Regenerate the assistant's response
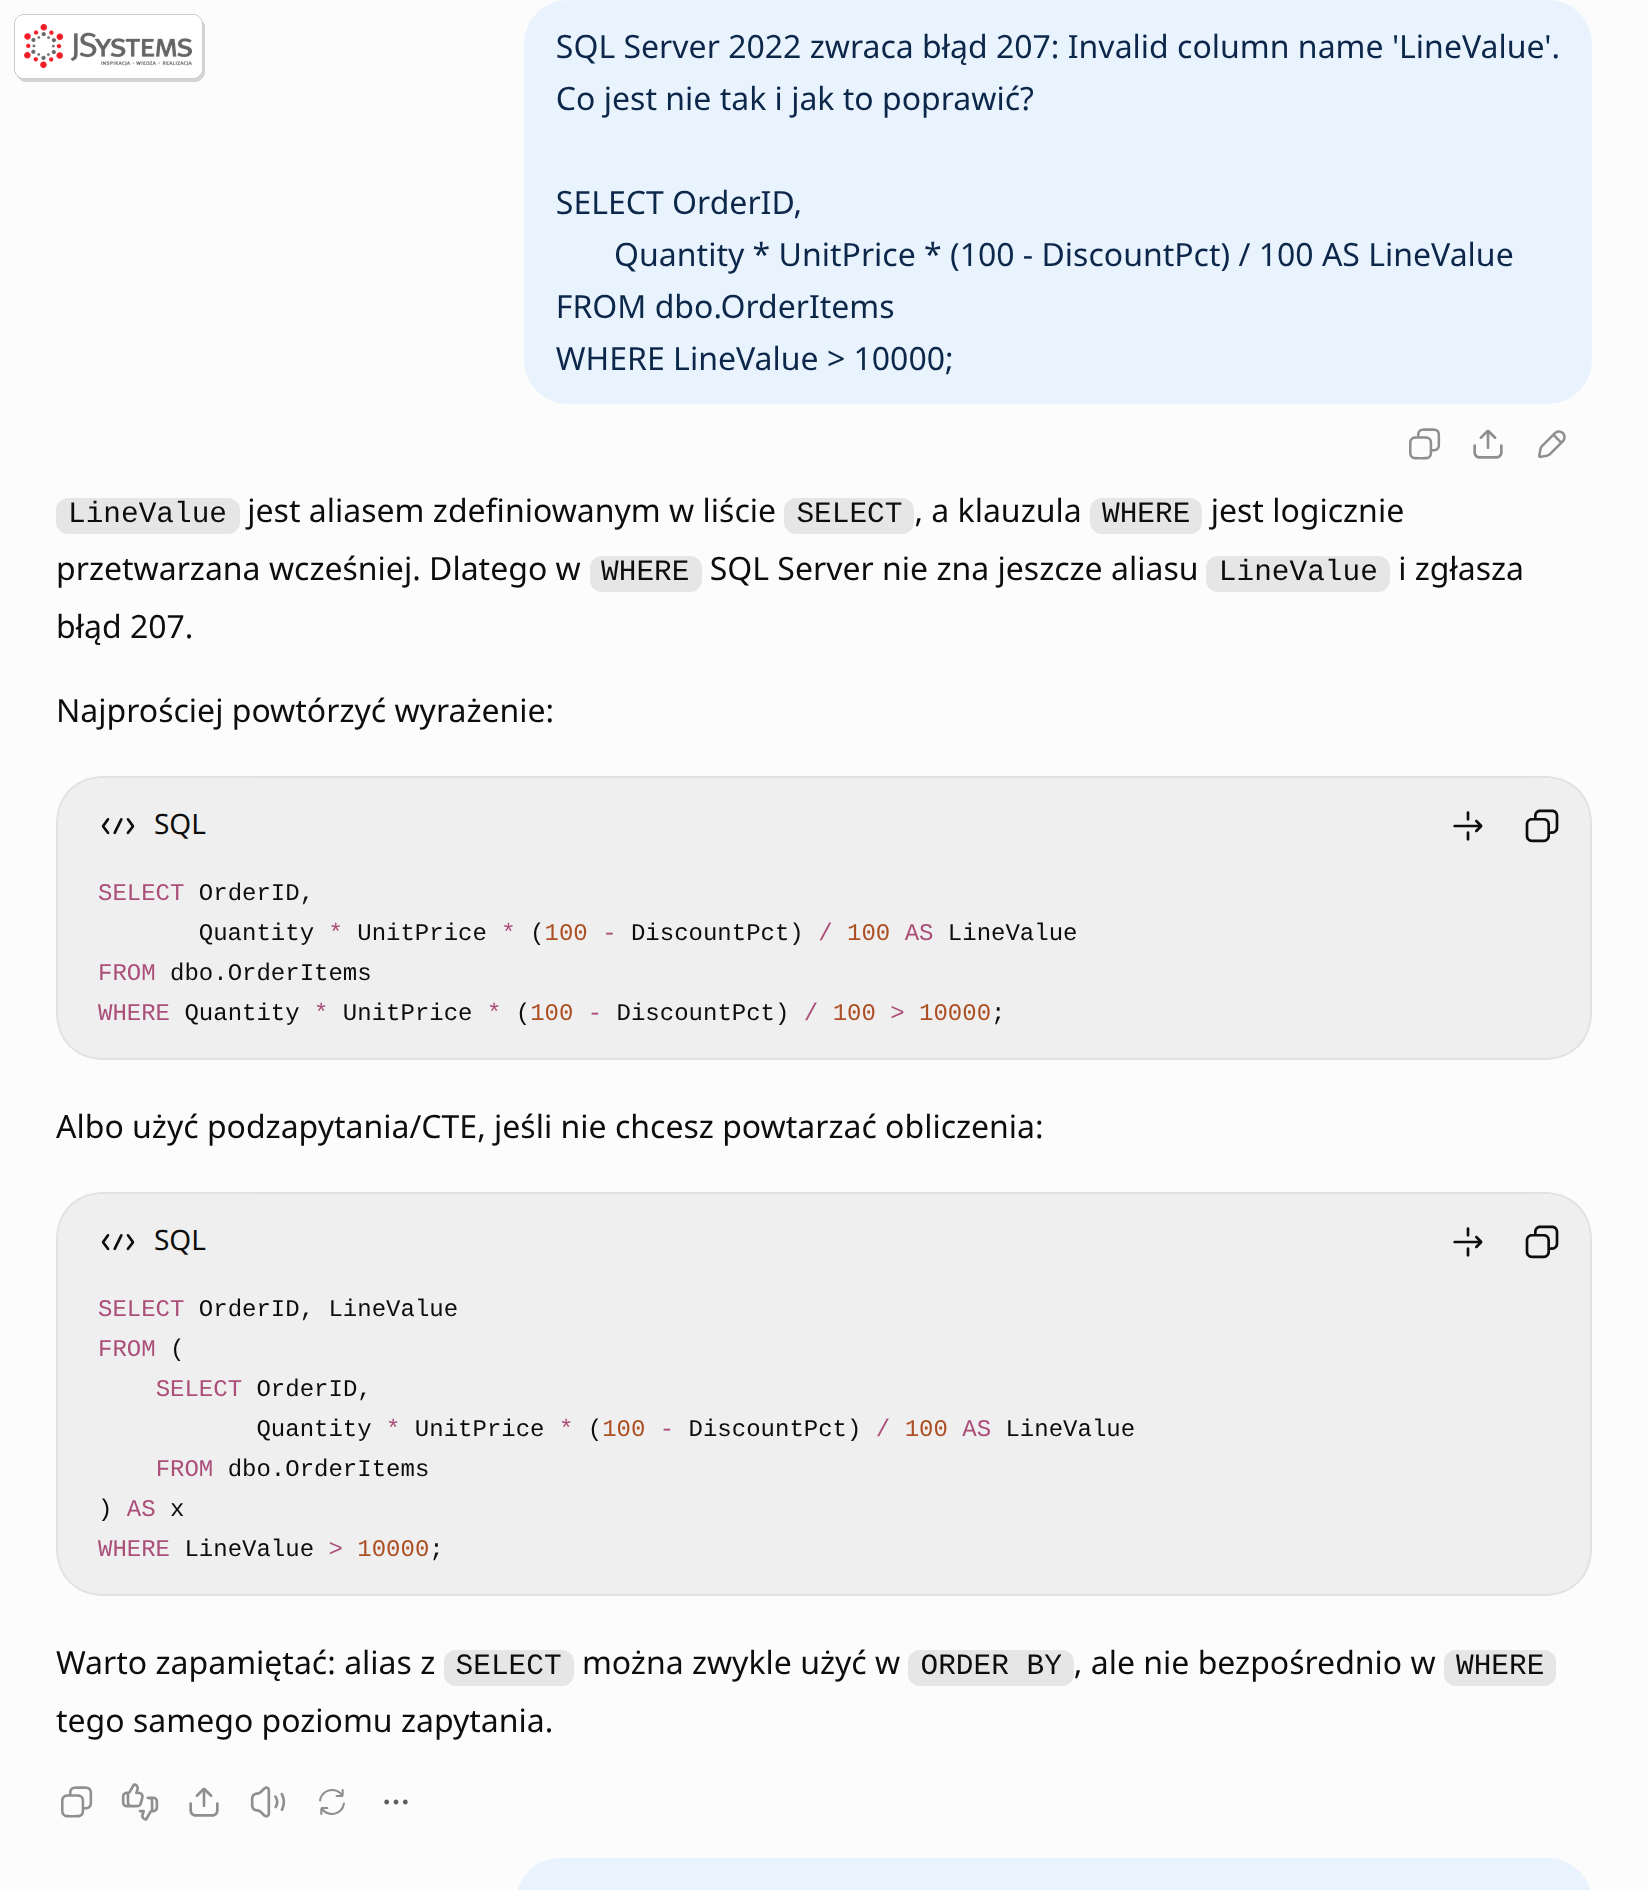 (x=332, y=1802)
